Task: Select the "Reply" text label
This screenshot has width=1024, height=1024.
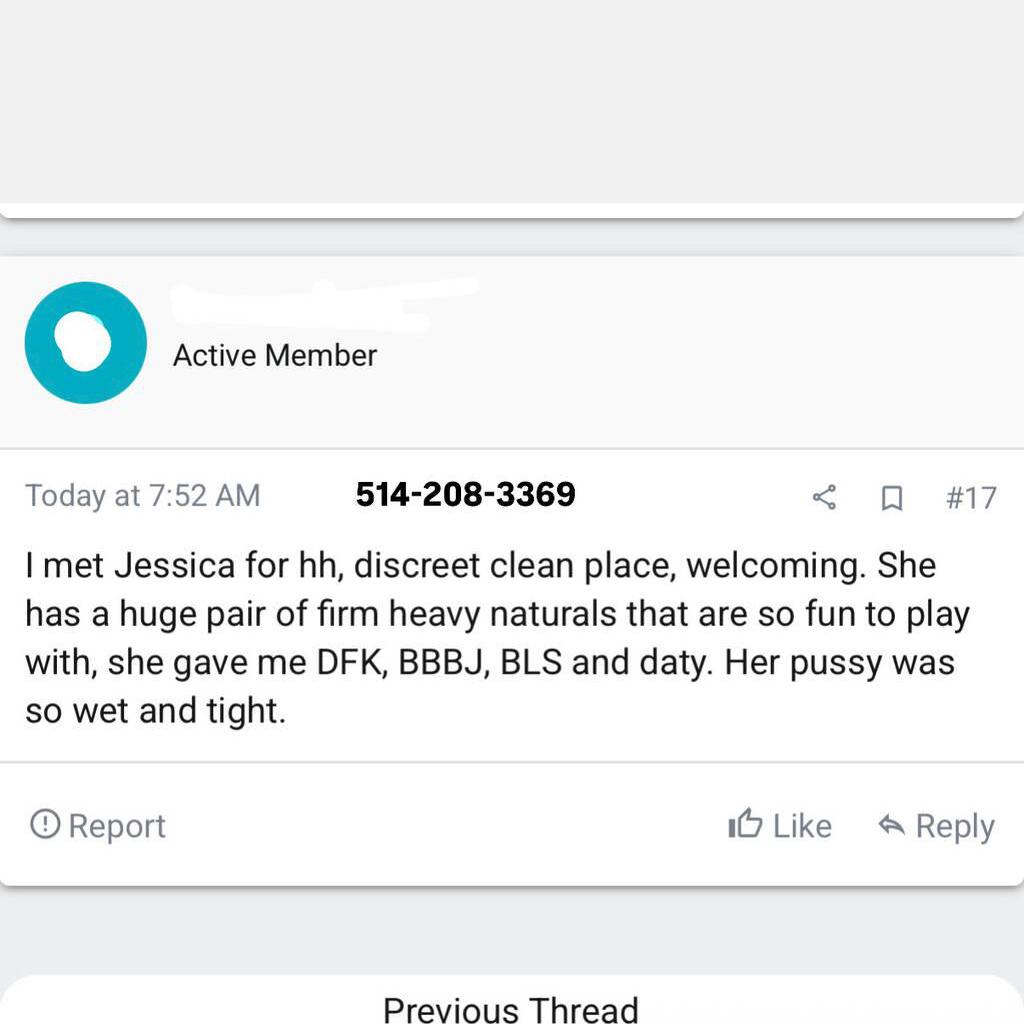Action: click(955, 826)
